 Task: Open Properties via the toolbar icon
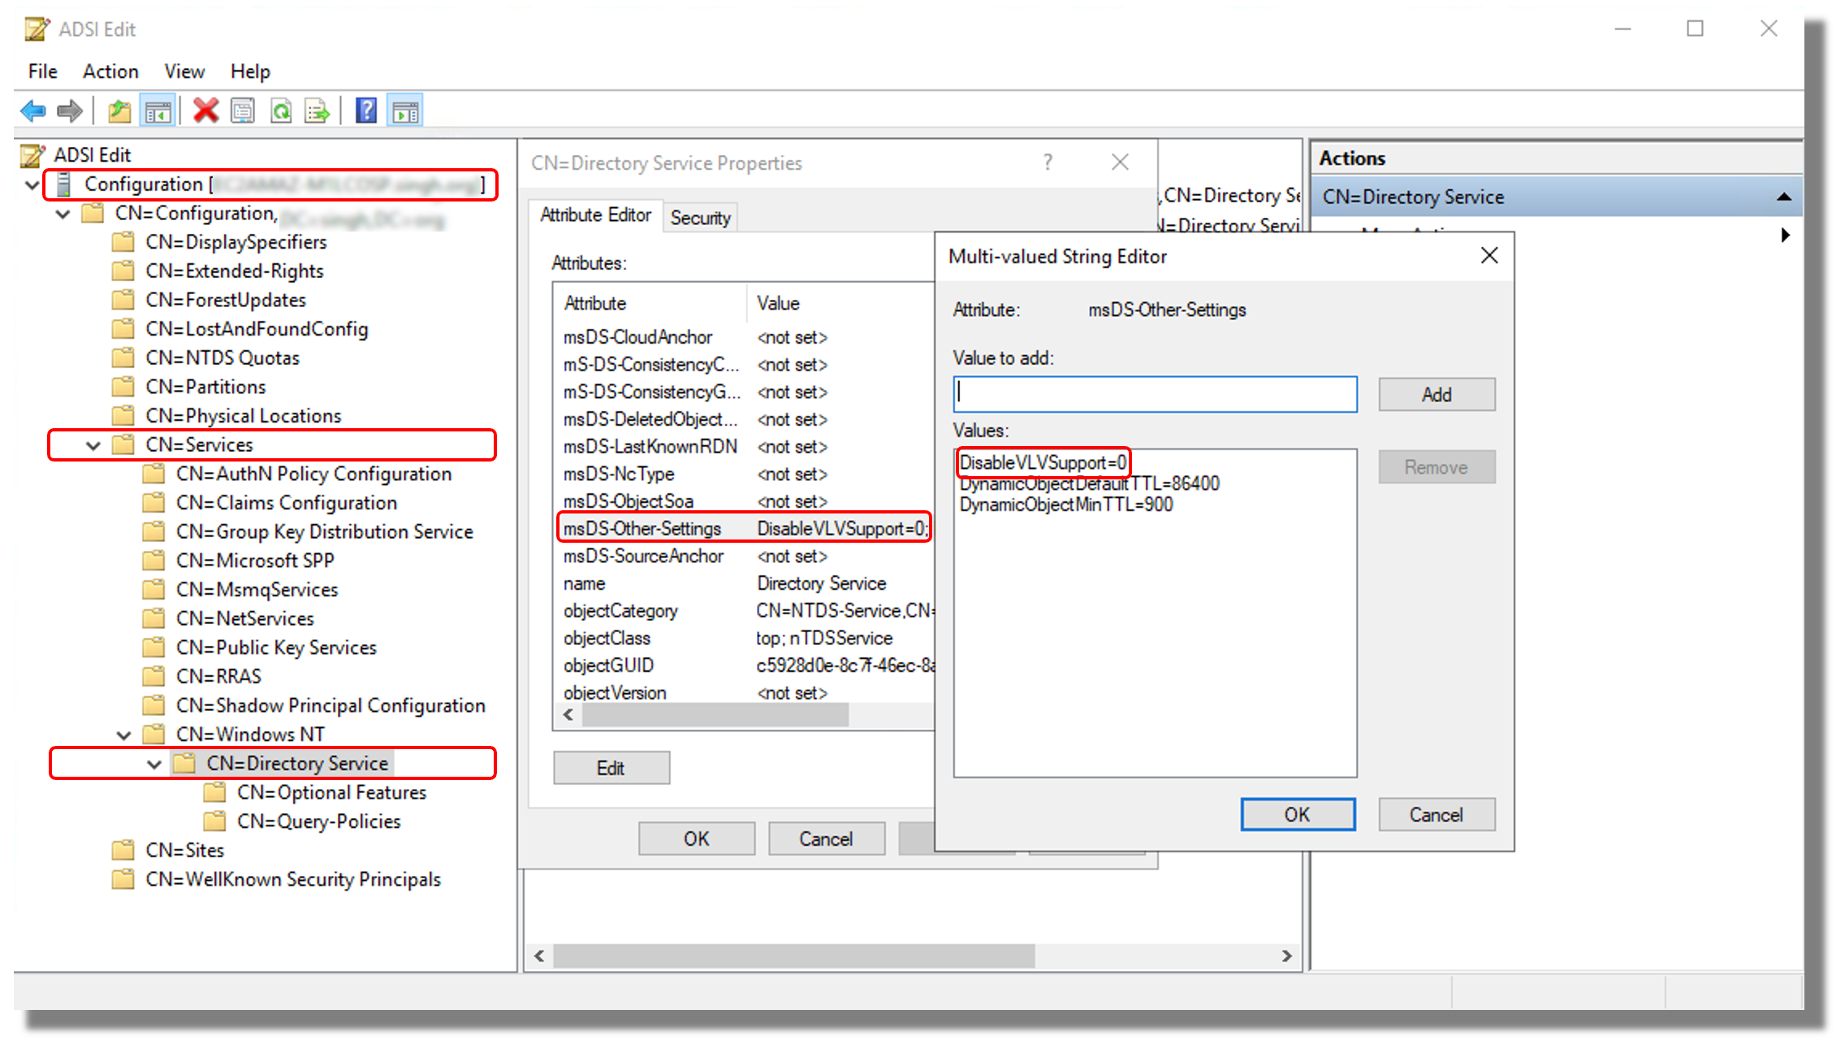tap(243, 110)
